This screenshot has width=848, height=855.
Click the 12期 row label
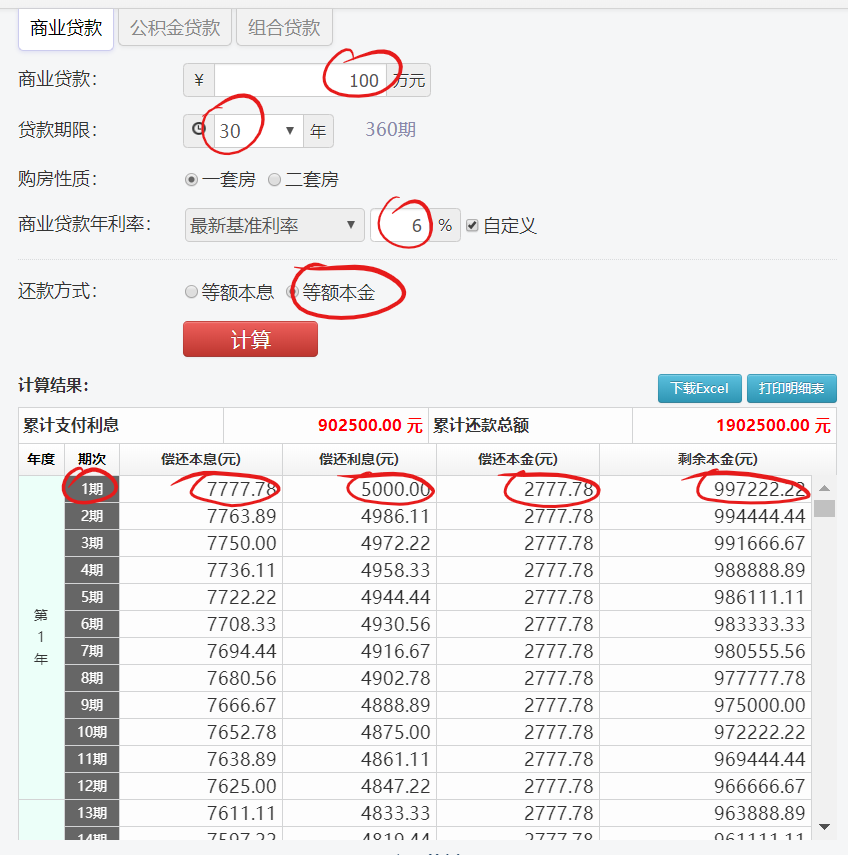pyautogui.click(x=92, y=786)
